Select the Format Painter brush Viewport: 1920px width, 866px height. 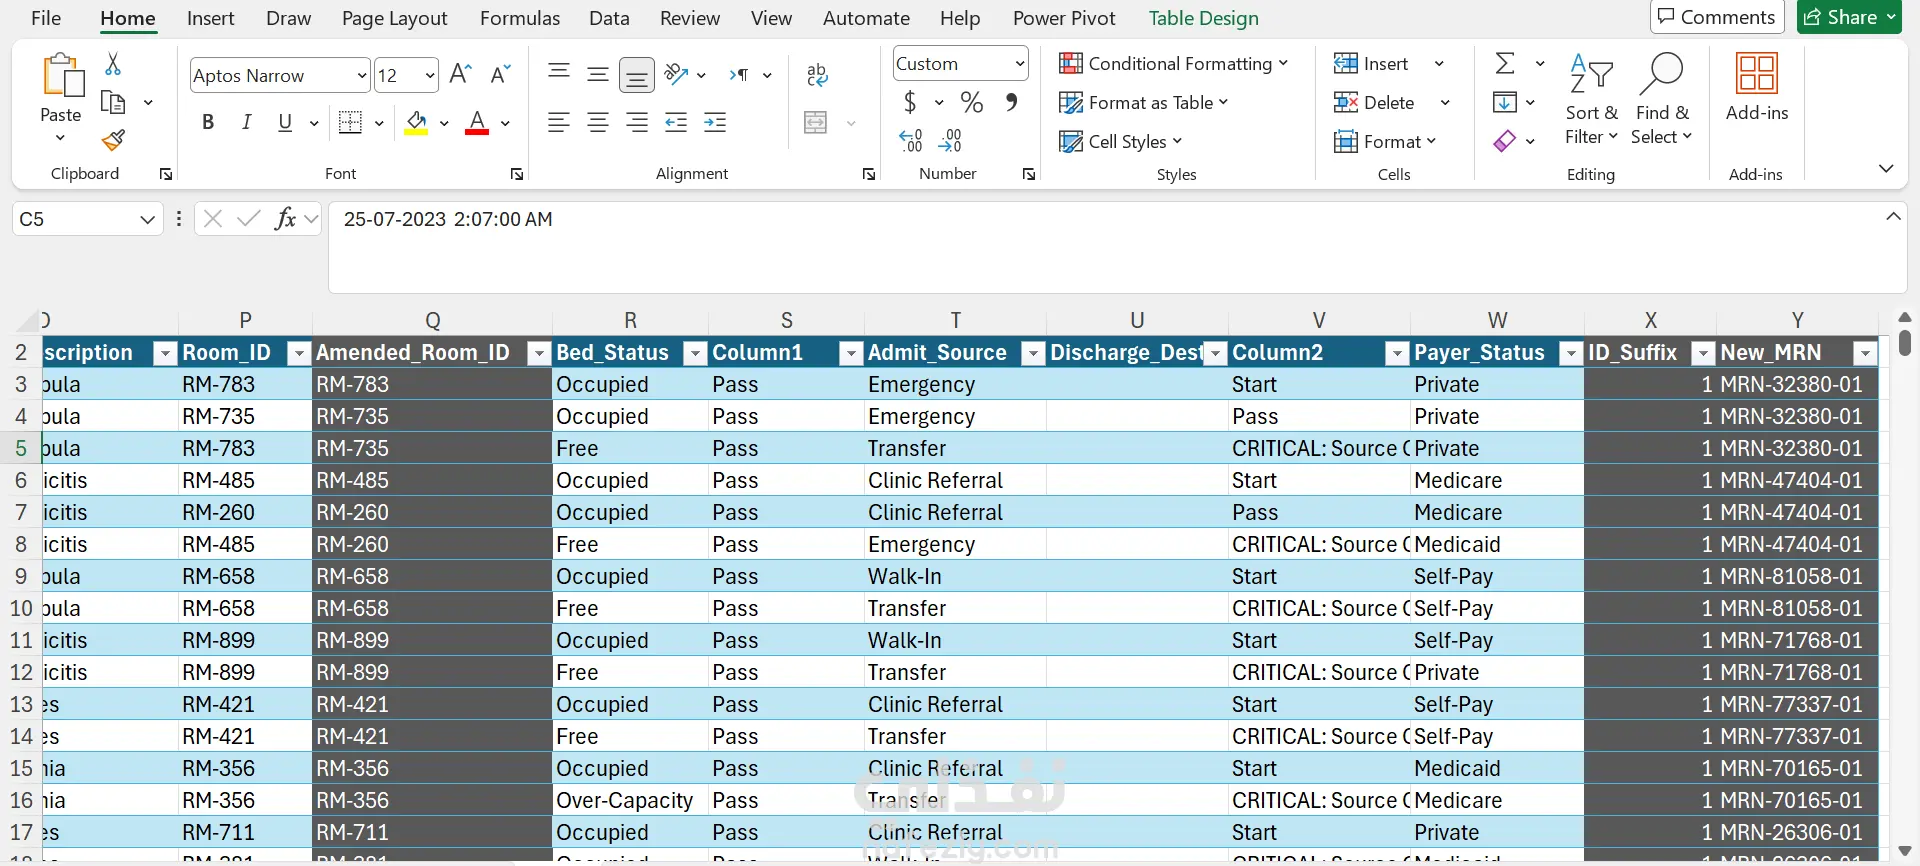tap(113, 140)
